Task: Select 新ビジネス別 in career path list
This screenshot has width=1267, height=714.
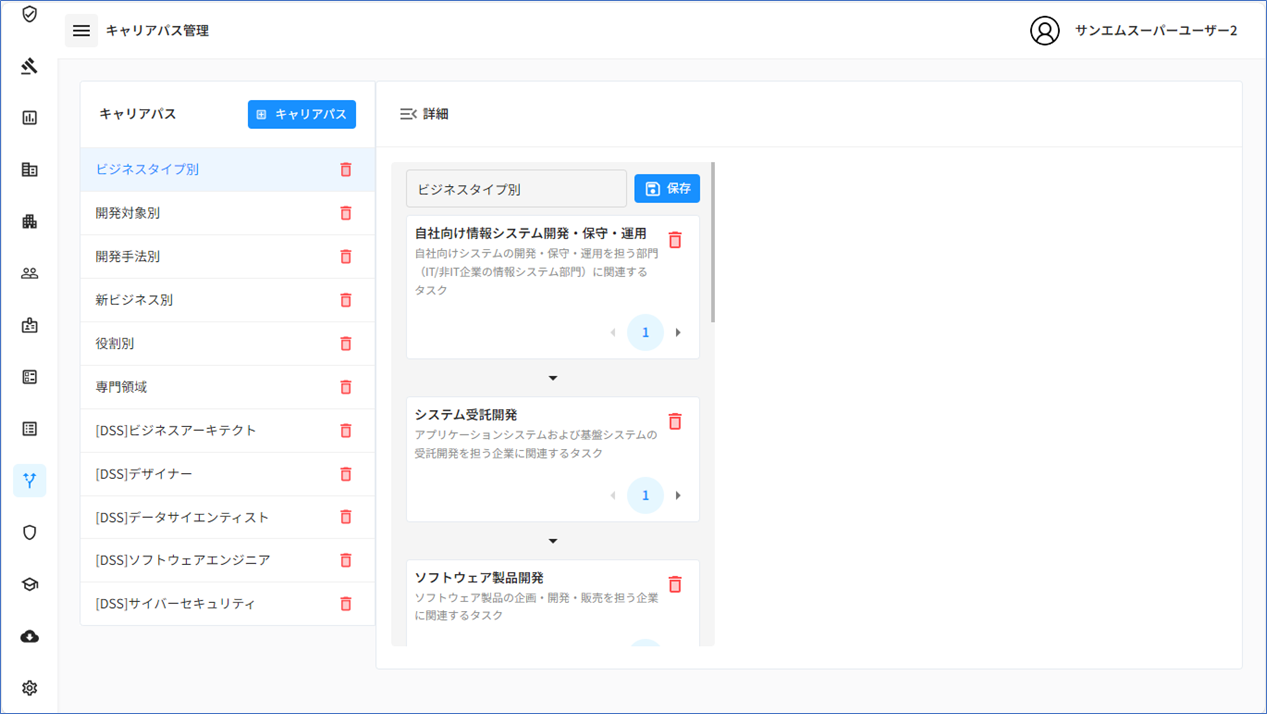Action: click(x=134, y=300)
